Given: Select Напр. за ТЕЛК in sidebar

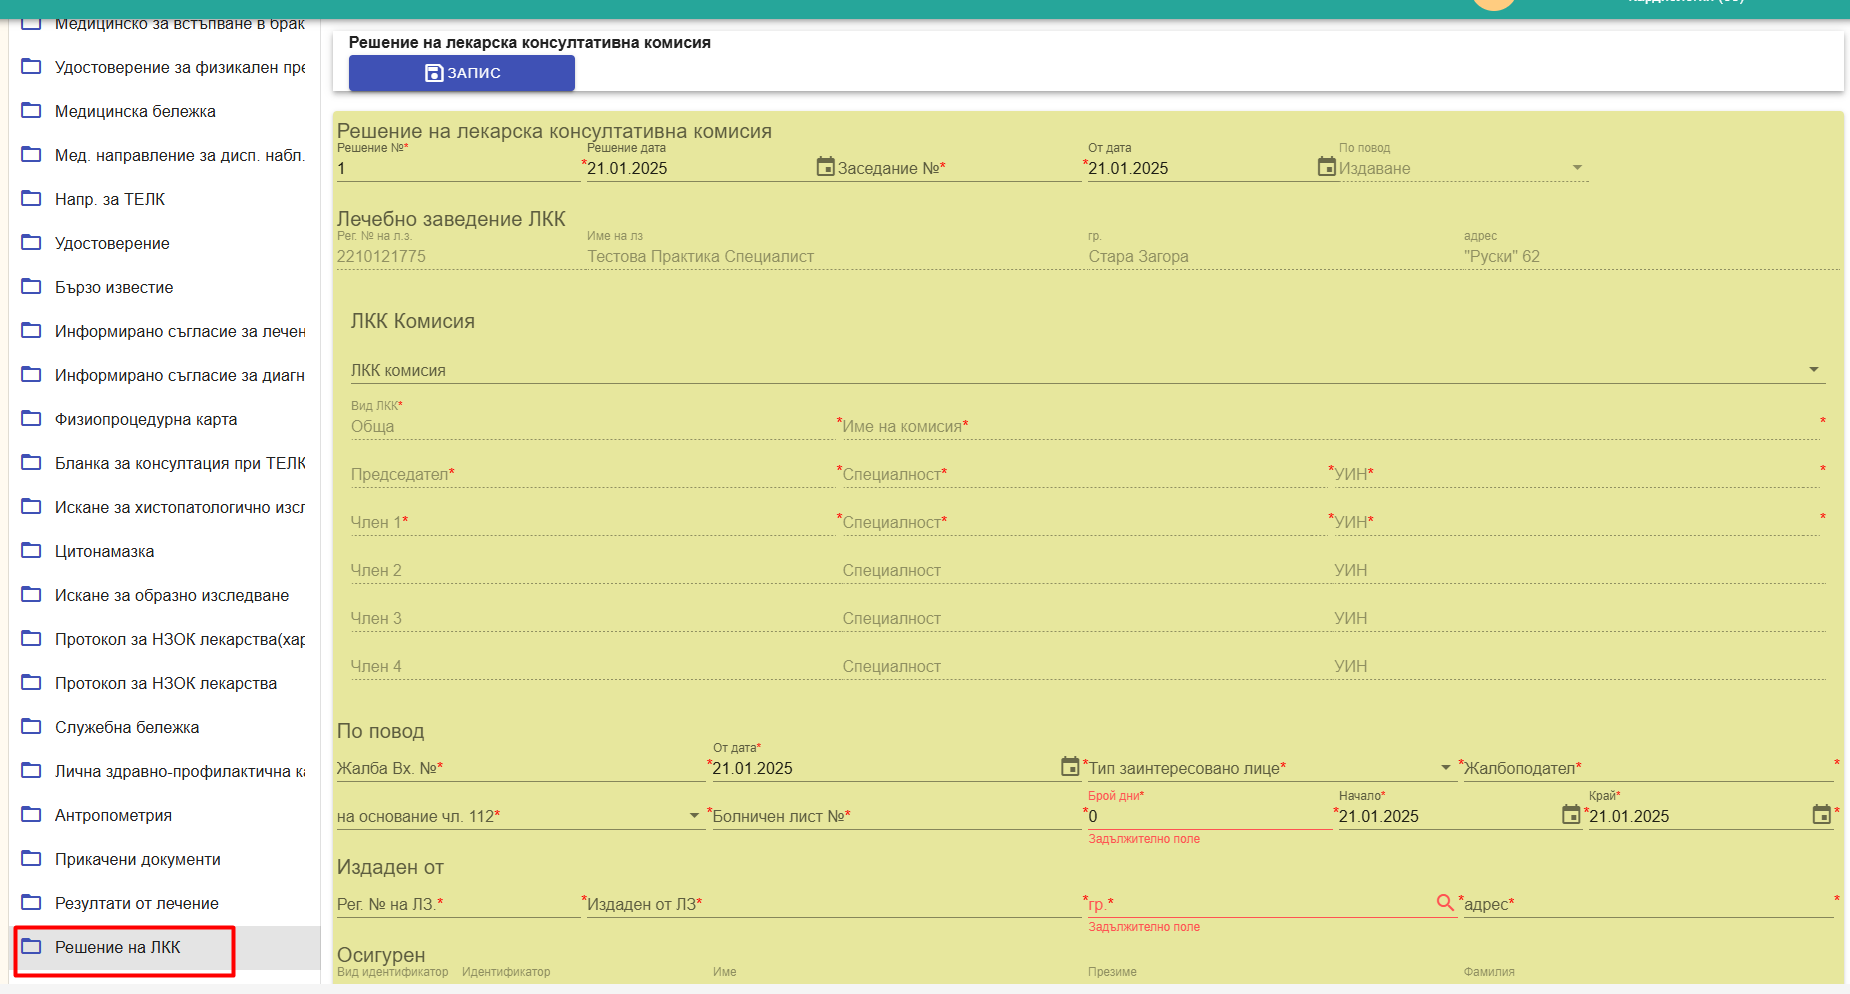Looking at the screenshot, I should 165,199.
